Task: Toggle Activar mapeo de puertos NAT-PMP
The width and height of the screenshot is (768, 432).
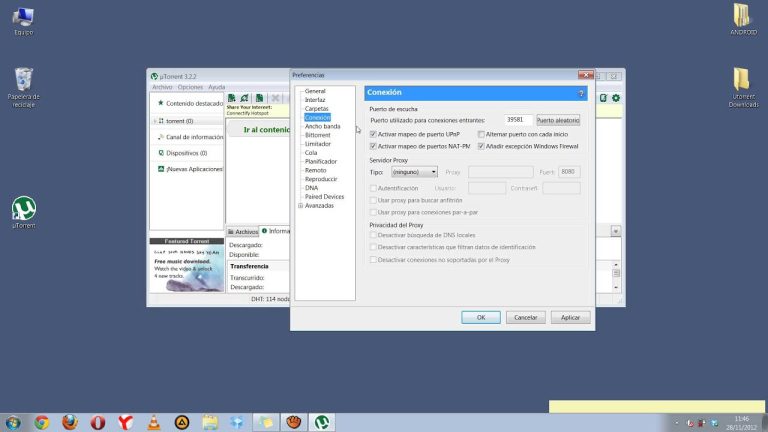Action: [x=373, y=146]
